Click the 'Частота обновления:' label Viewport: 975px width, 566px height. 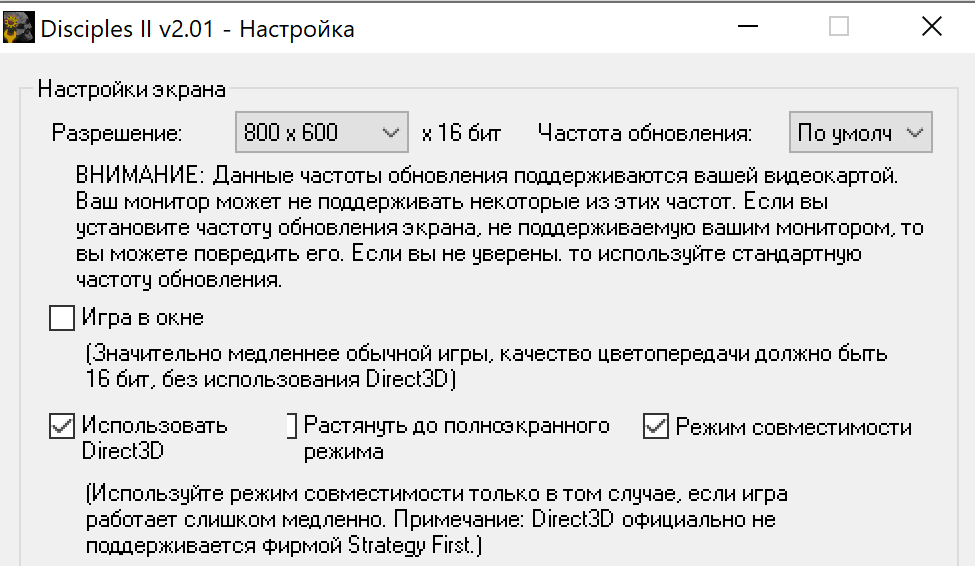click(645, 132)
